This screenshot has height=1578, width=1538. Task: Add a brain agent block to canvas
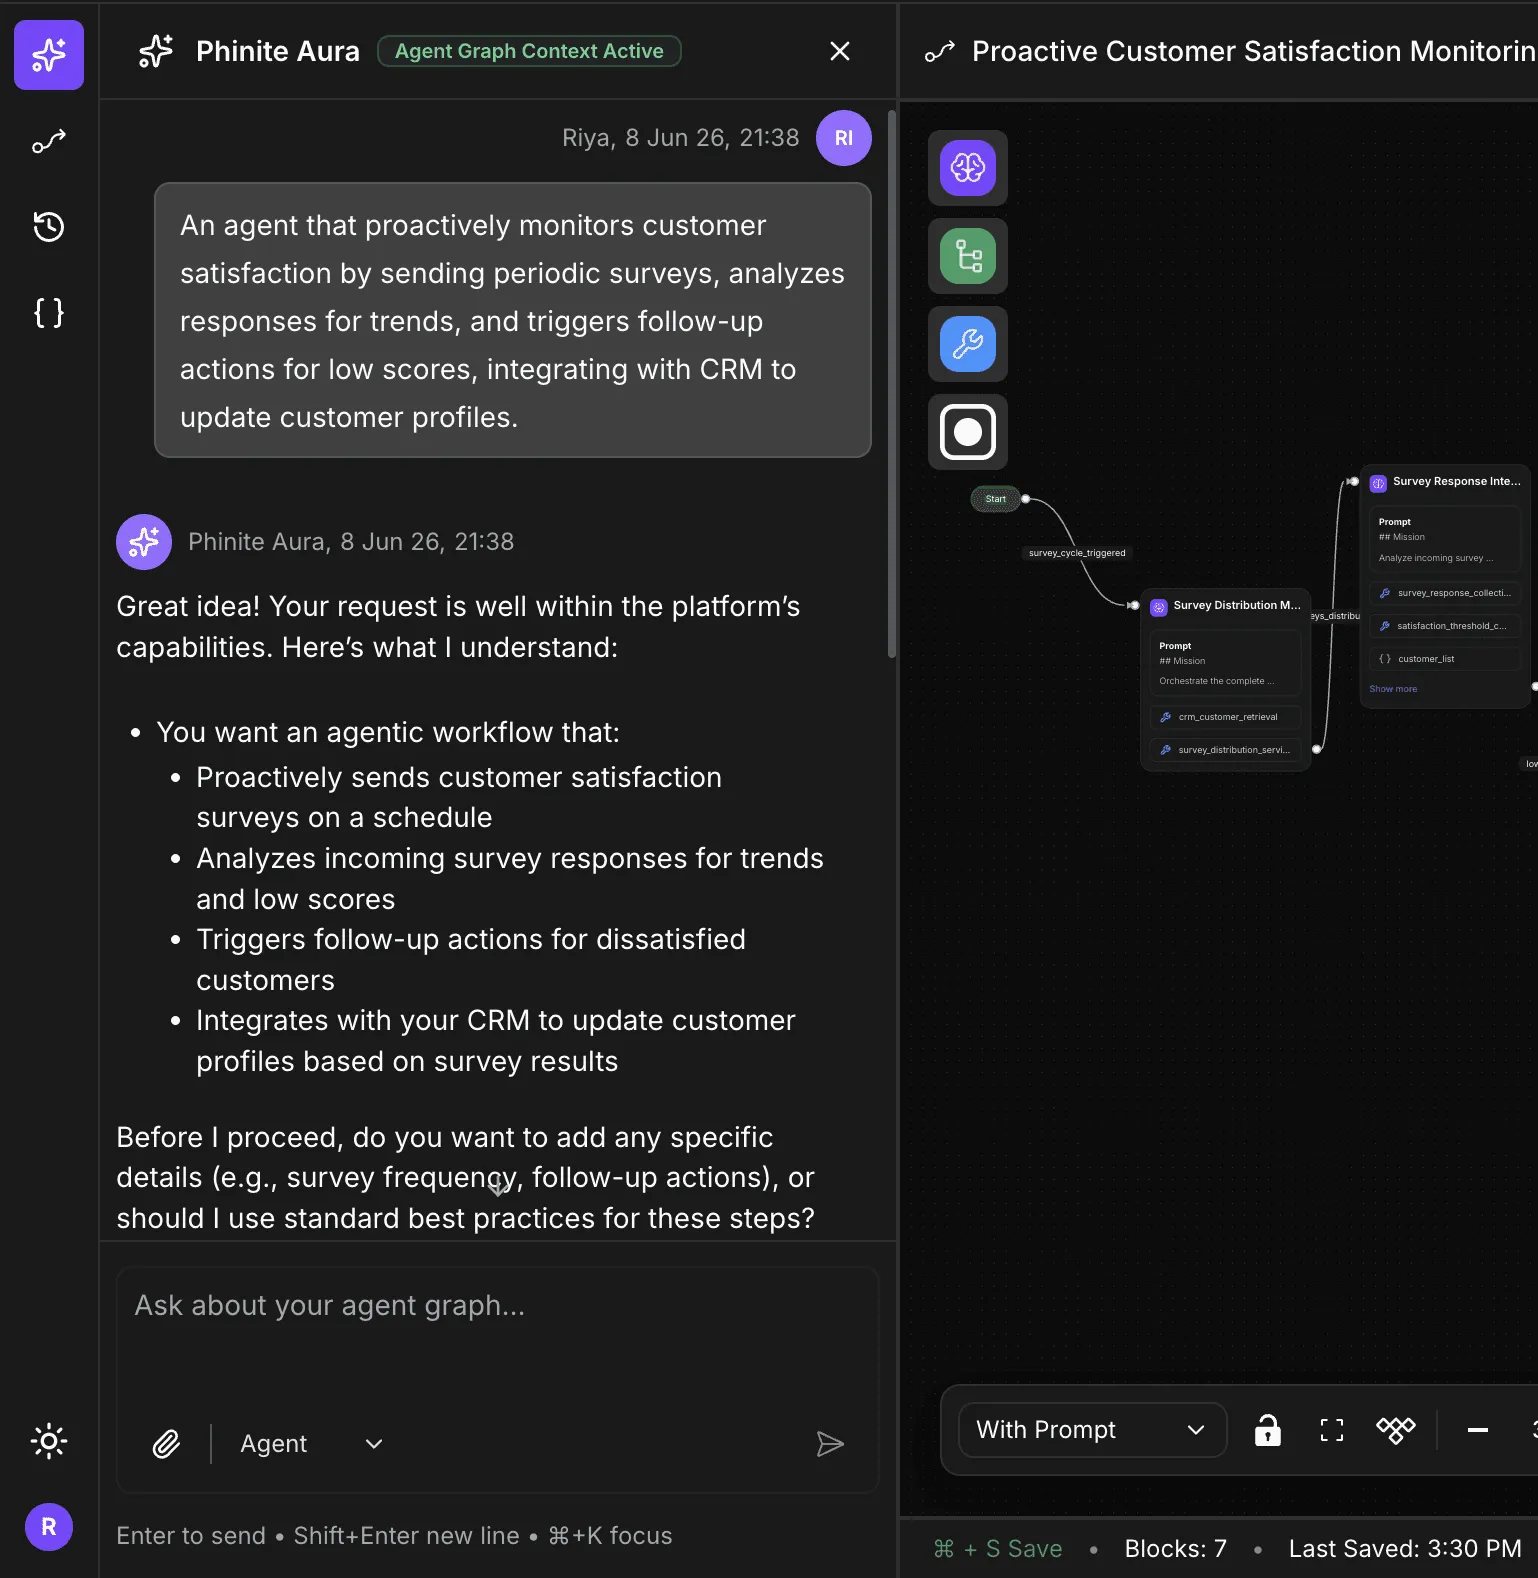[x=968, y=168]
